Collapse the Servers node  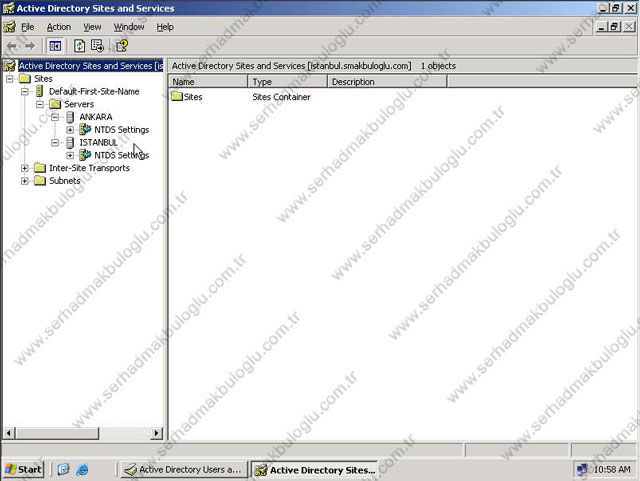click(40, 104)
